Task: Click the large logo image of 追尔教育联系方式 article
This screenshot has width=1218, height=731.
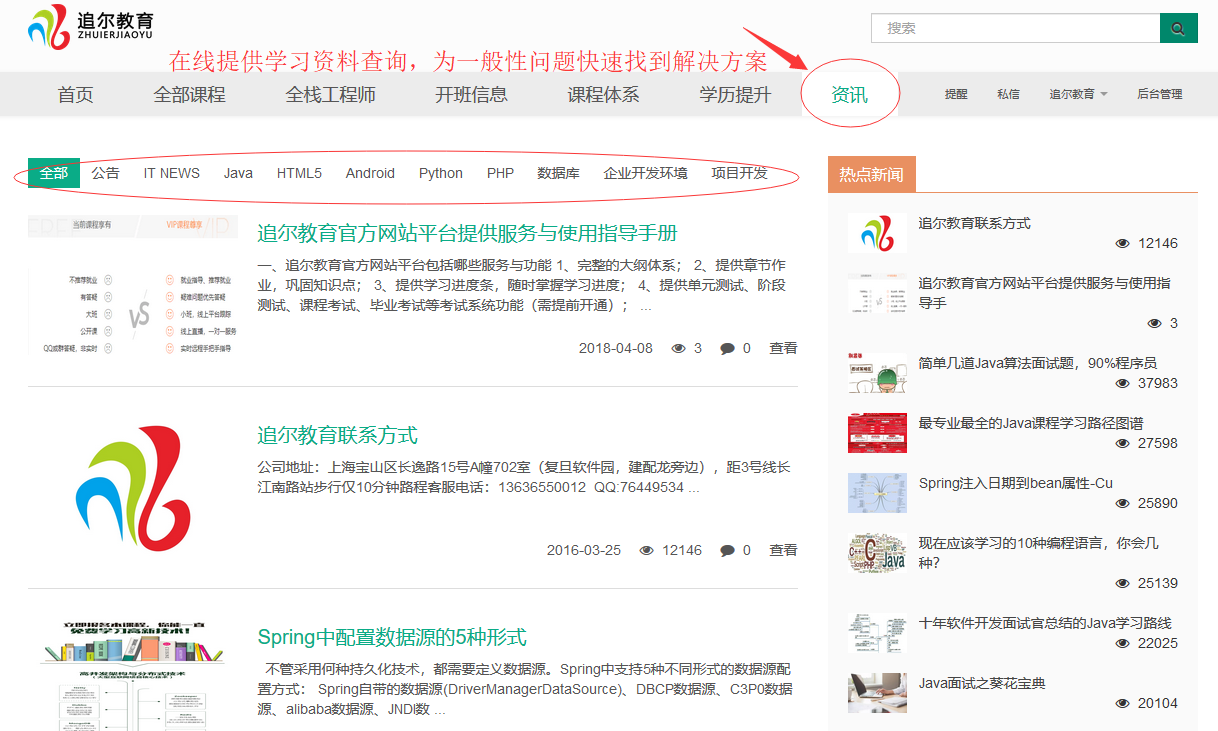Action: point(132,486)
